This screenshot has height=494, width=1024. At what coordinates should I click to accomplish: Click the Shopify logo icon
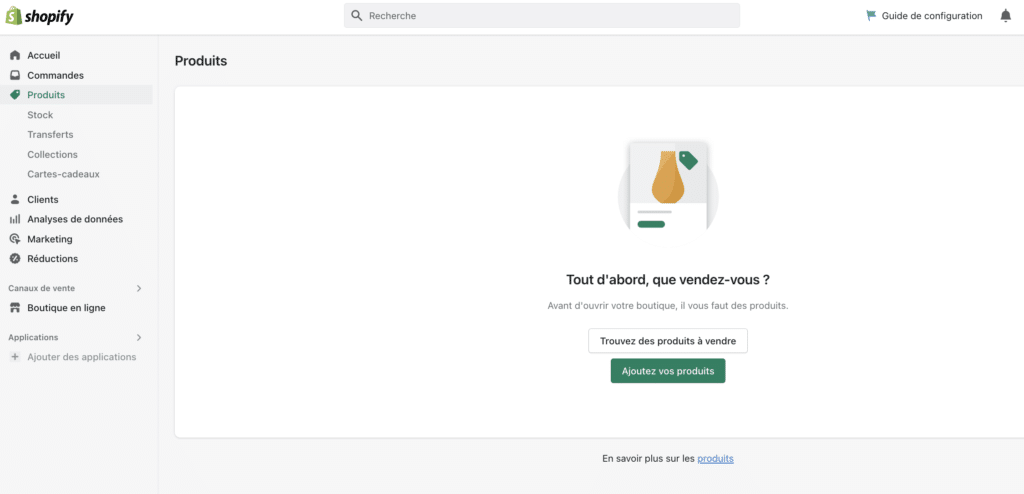tap(14, 16)
